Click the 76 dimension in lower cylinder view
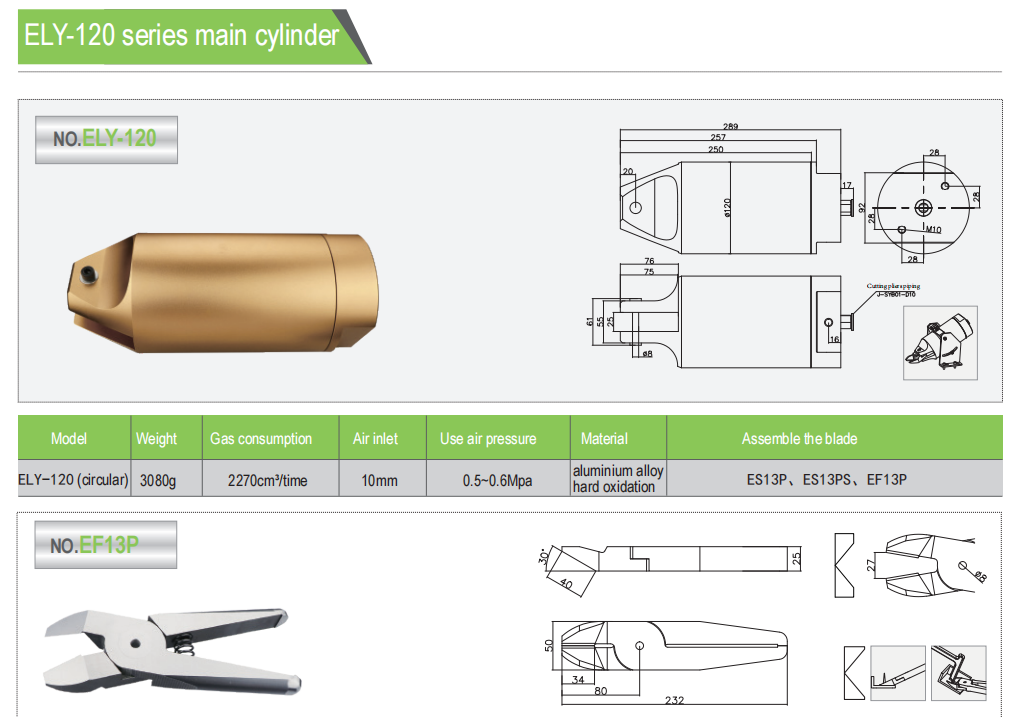Viewport: 1024px width, 717px height. 649,261
